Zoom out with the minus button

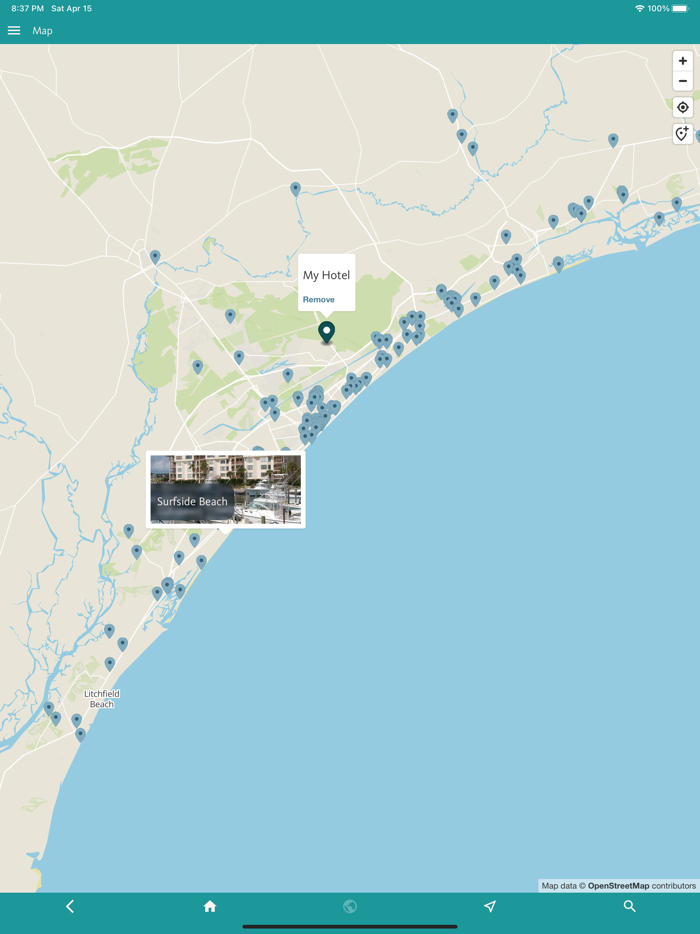[x=683, y=80]
